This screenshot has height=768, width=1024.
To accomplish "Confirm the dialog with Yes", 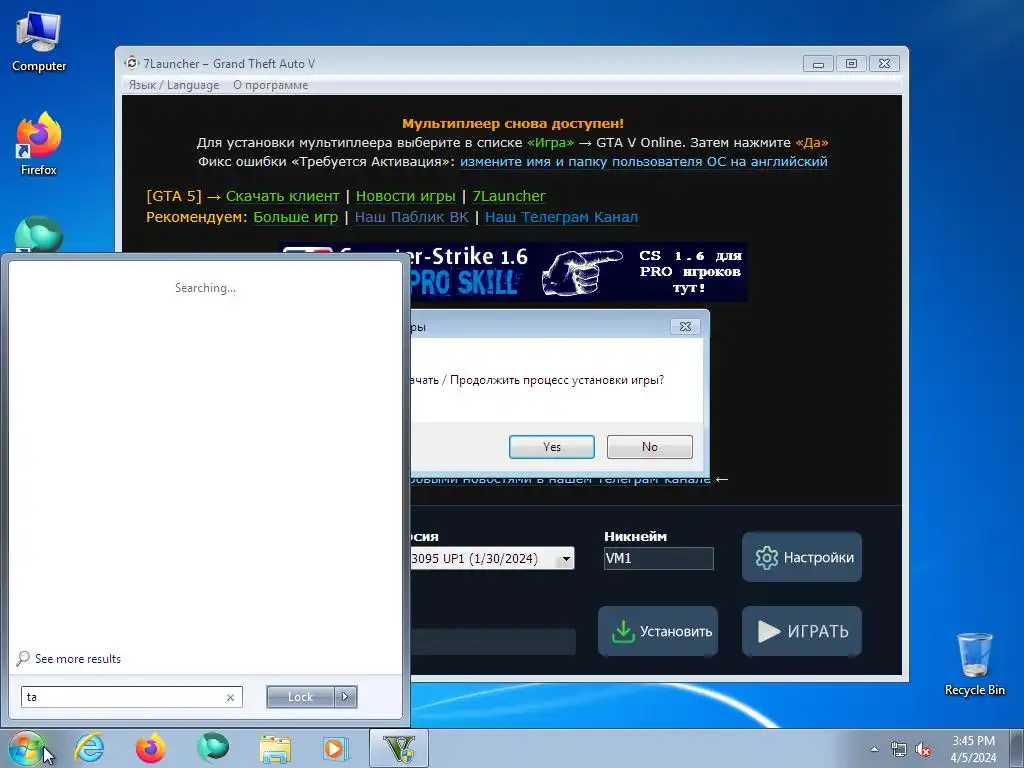I will [x=552, y=447].
